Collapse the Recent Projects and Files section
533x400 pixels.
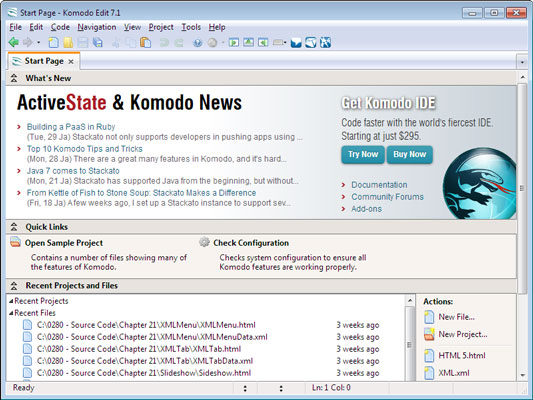point(14,285)
